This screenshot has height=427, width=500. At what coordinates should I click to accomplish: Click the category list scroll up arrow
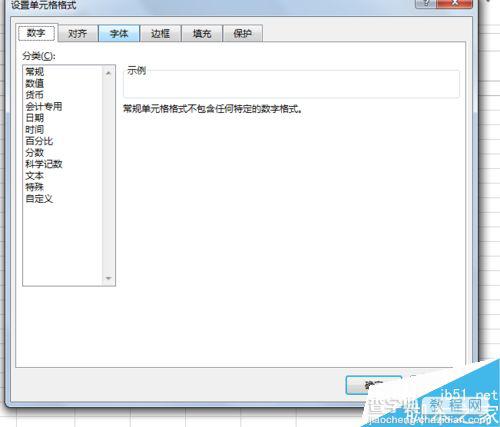(108, 73)
